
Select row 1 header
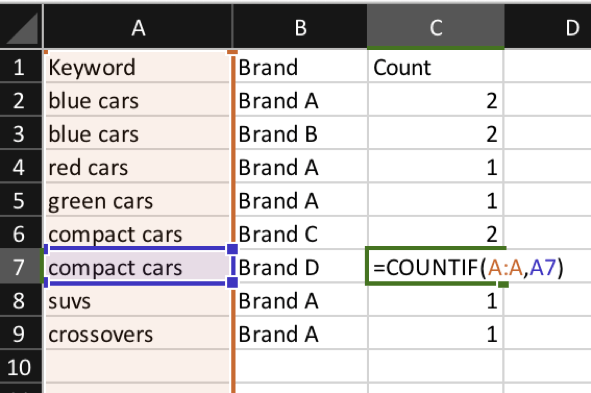click(x=21, y=67)
